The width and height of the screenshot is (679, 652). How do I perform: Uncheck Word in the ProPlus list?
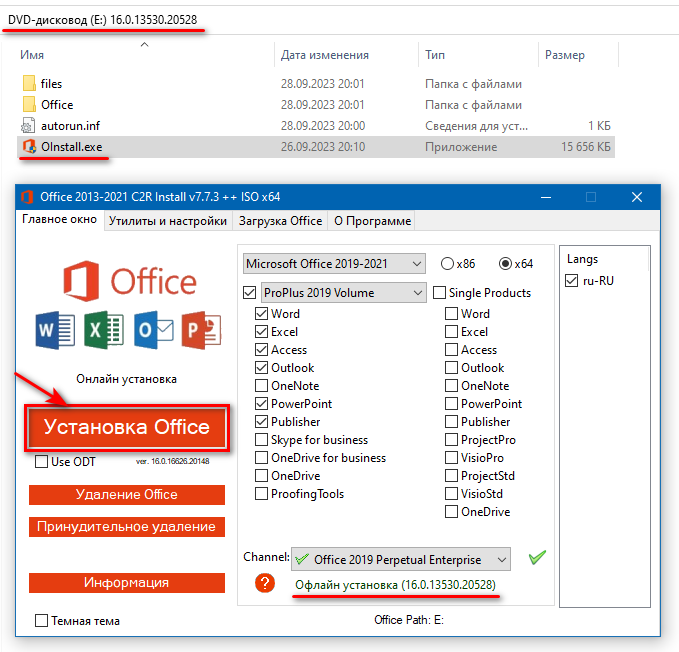262,313
